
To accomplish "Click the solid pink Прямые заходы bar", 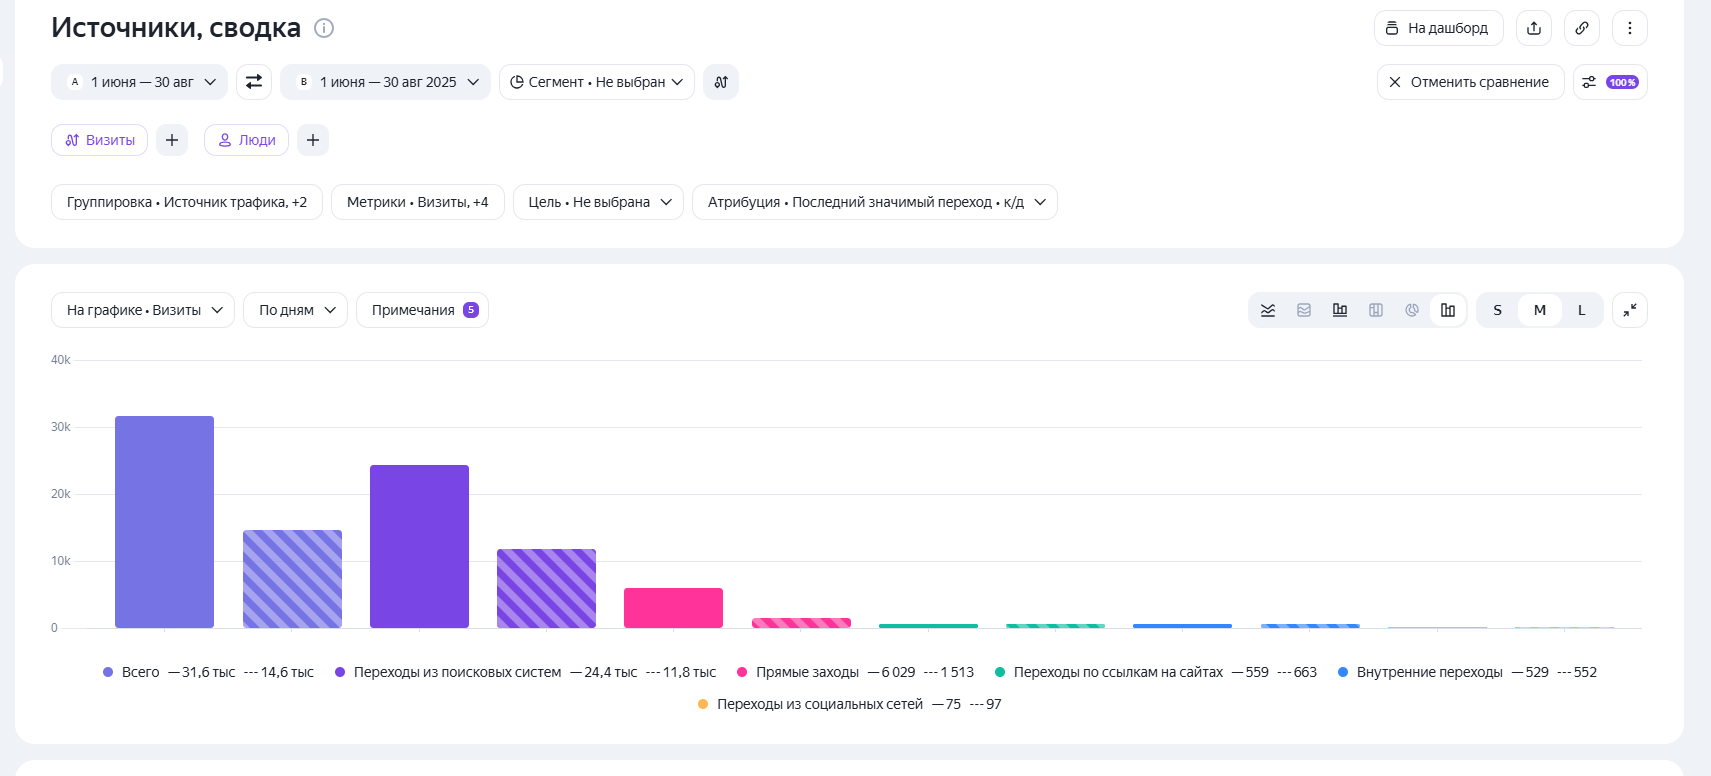I will pos(673,608).
